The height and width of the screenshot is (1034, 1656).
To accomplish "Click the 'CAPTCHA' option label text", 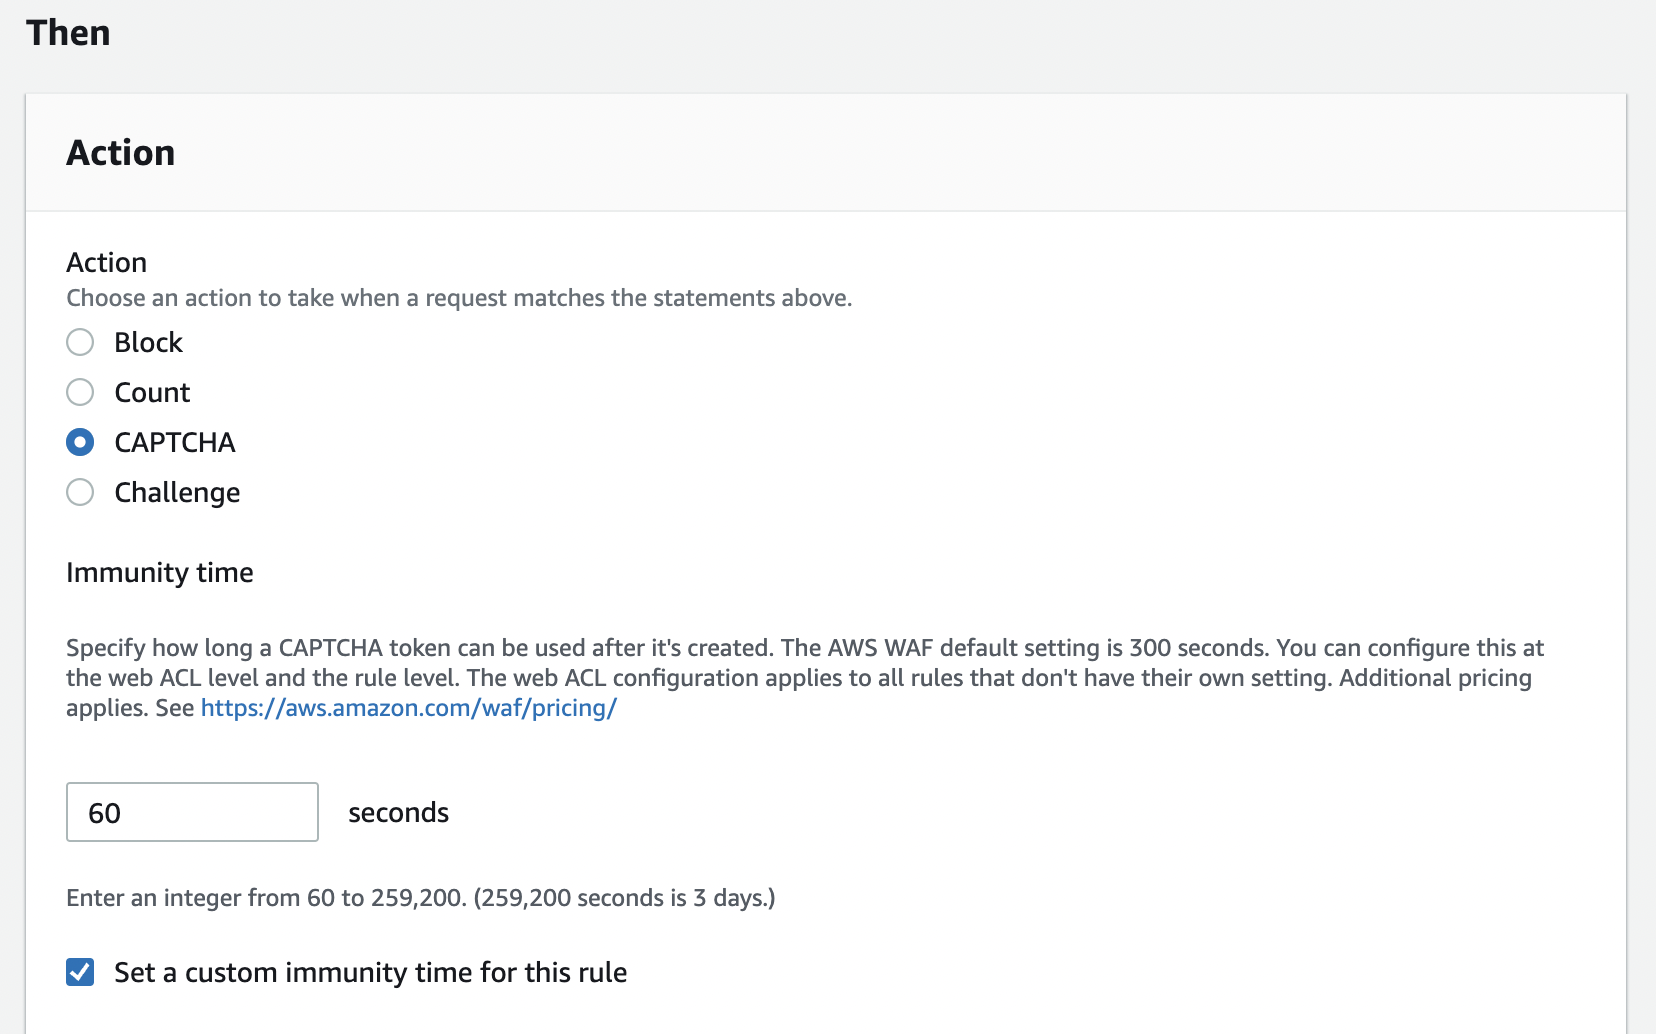I will (x=175, y=442).
